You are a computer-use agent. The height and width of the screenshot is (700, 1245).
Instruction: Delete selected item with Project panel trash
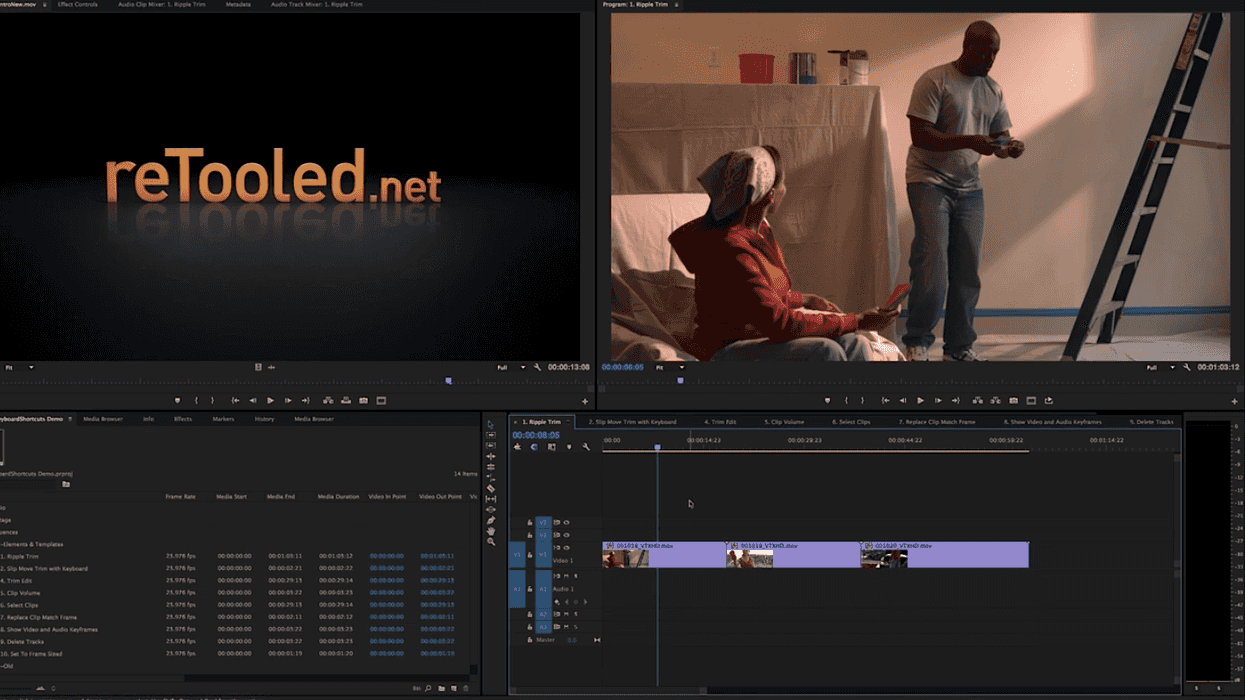point(466,688)
